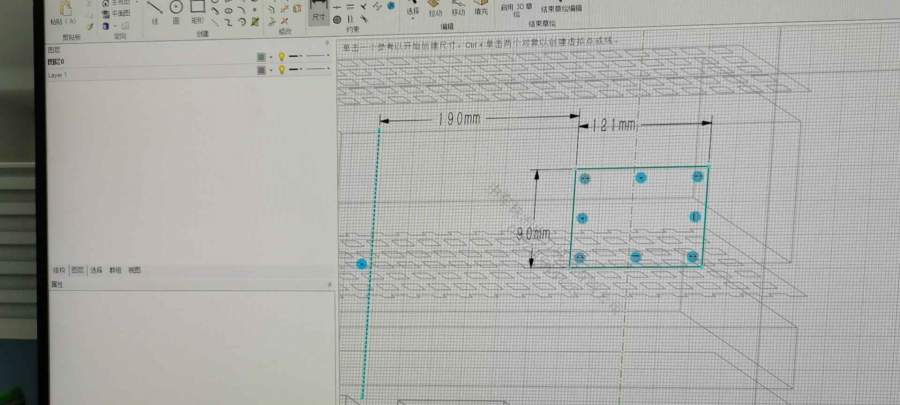Viewport: 900px width, 405px height.
Task: Click top-middle blue constraint marker on rectangle
Action: [641, 178]
